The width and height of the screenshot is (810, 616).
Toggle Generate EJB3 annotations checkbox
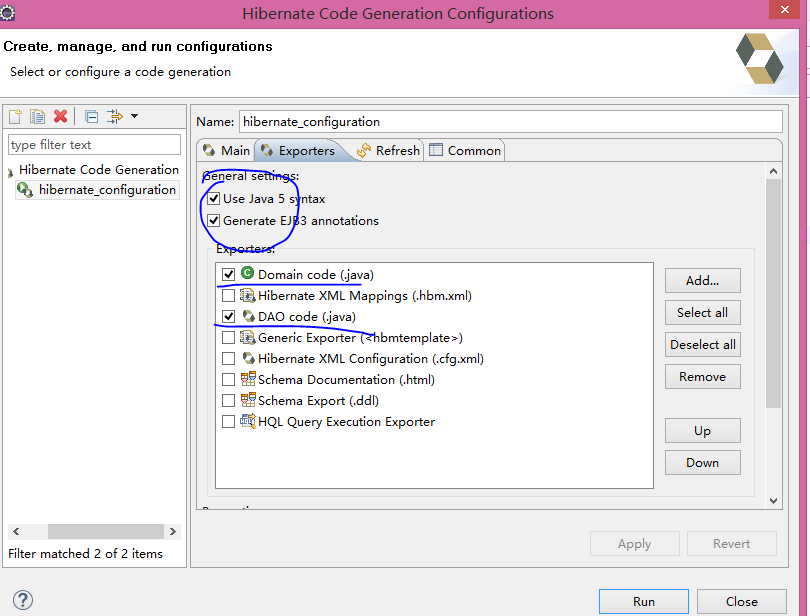[213, 221]
